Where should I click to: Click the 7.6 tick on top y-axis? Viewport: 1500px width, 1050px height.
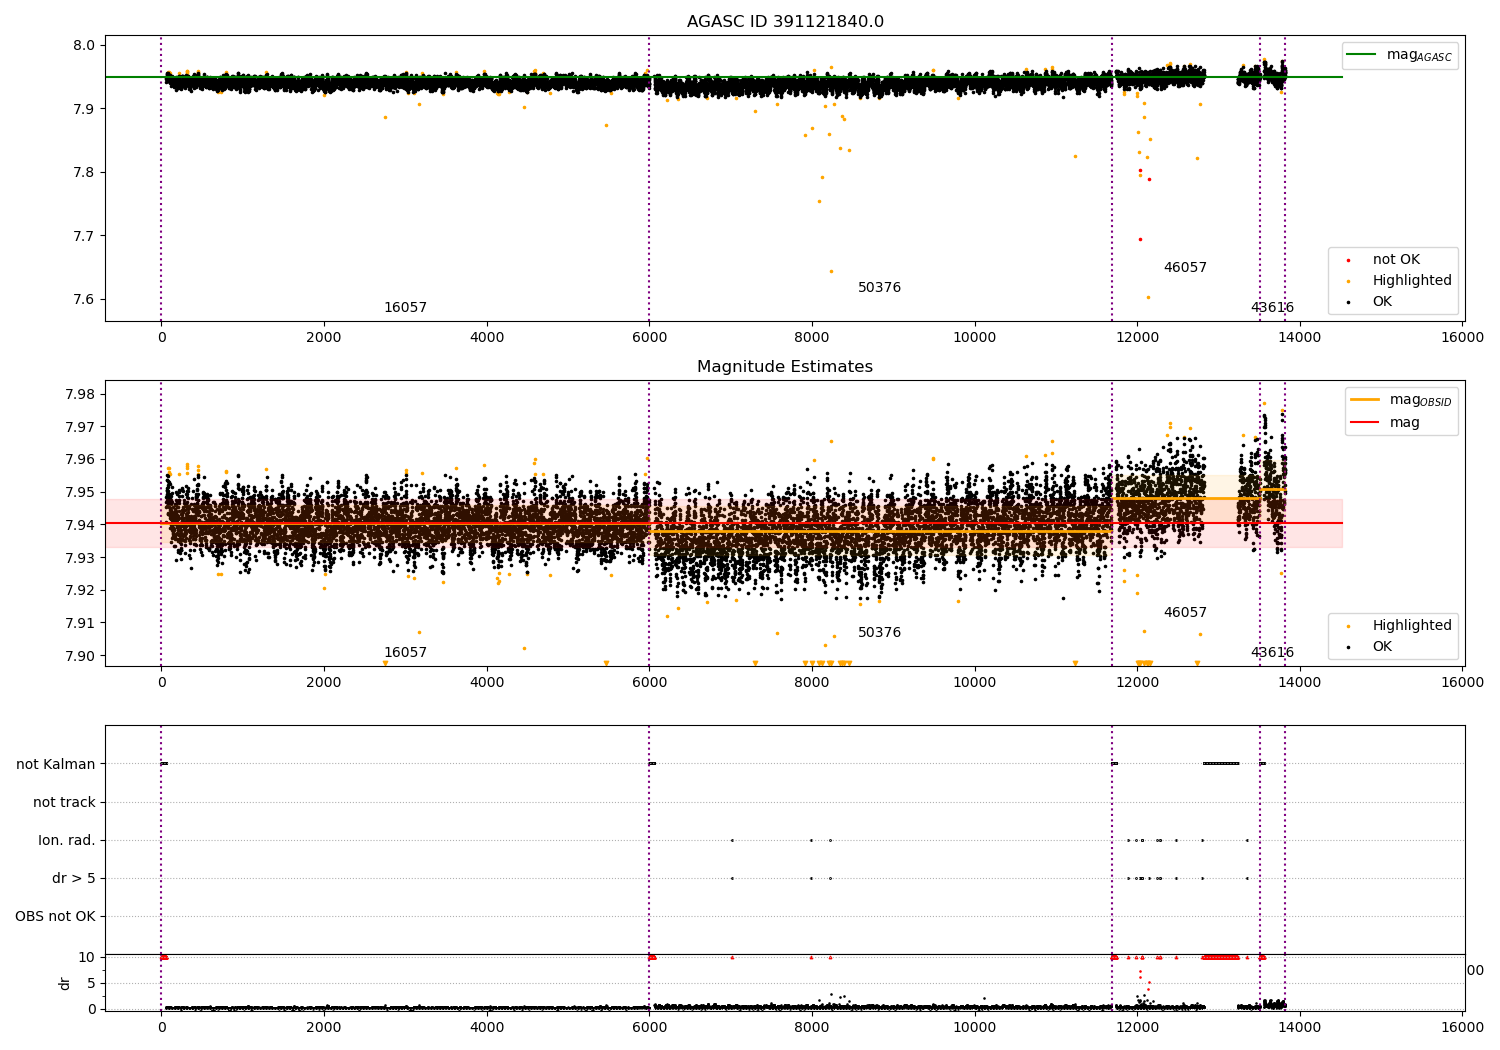(84, 300)
